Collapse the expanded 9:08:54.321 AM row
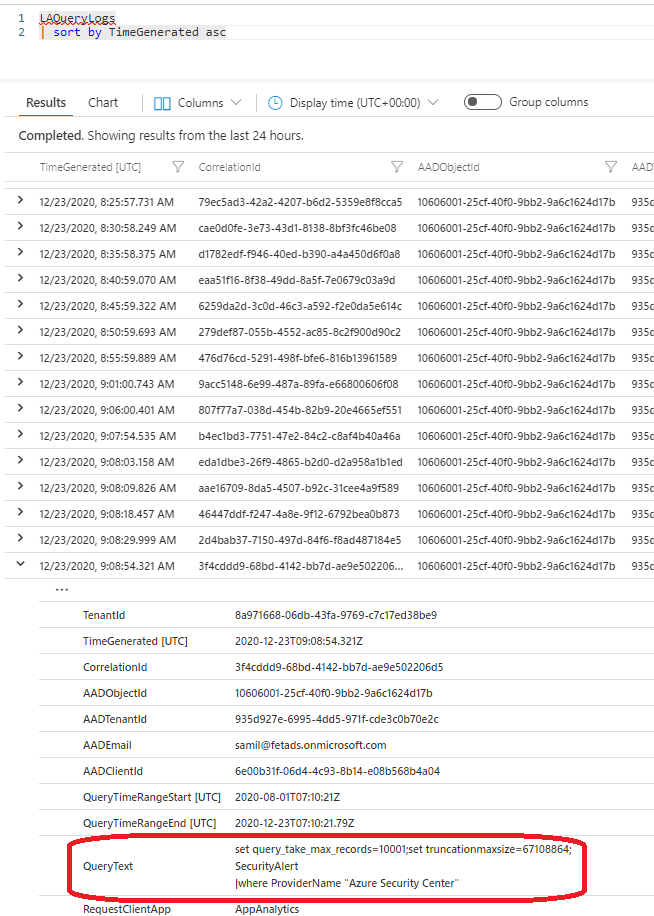The width and height of the screenshot is (654, 916). [21, 564]
